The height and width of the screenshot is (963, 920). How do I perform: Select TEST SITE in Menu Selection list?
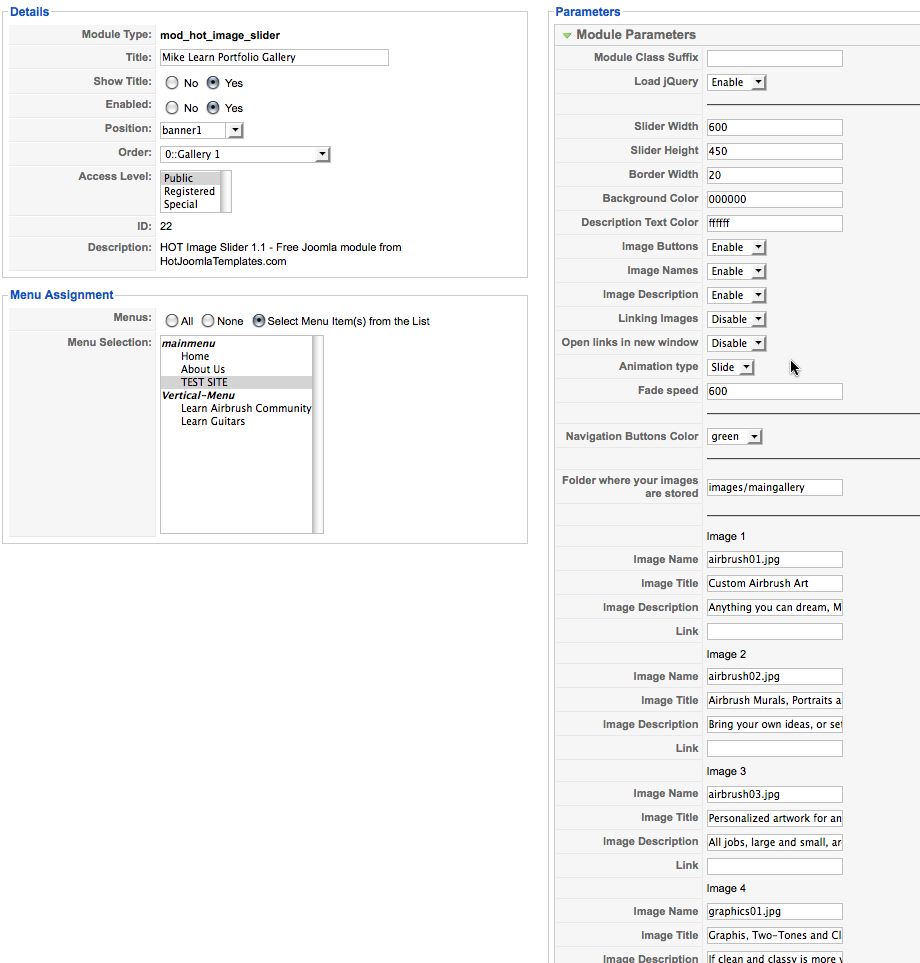(x=236, y=382)
